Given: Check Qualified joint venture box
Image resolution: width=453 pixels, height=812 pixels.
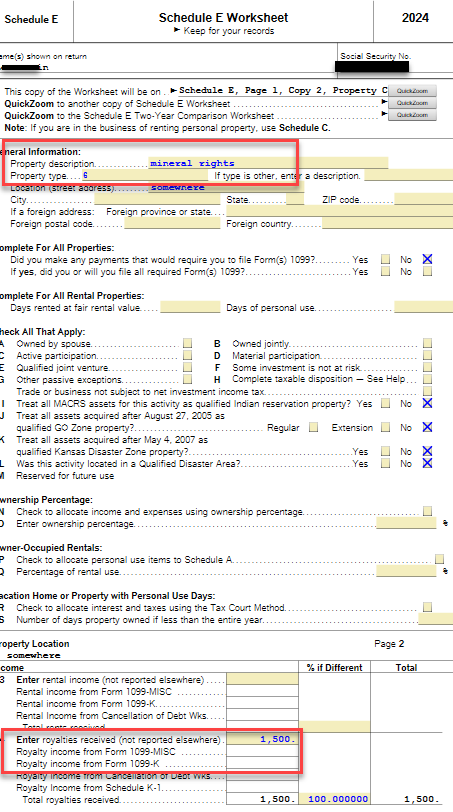Looking at the screenshot, I should [x=187, y=368].
